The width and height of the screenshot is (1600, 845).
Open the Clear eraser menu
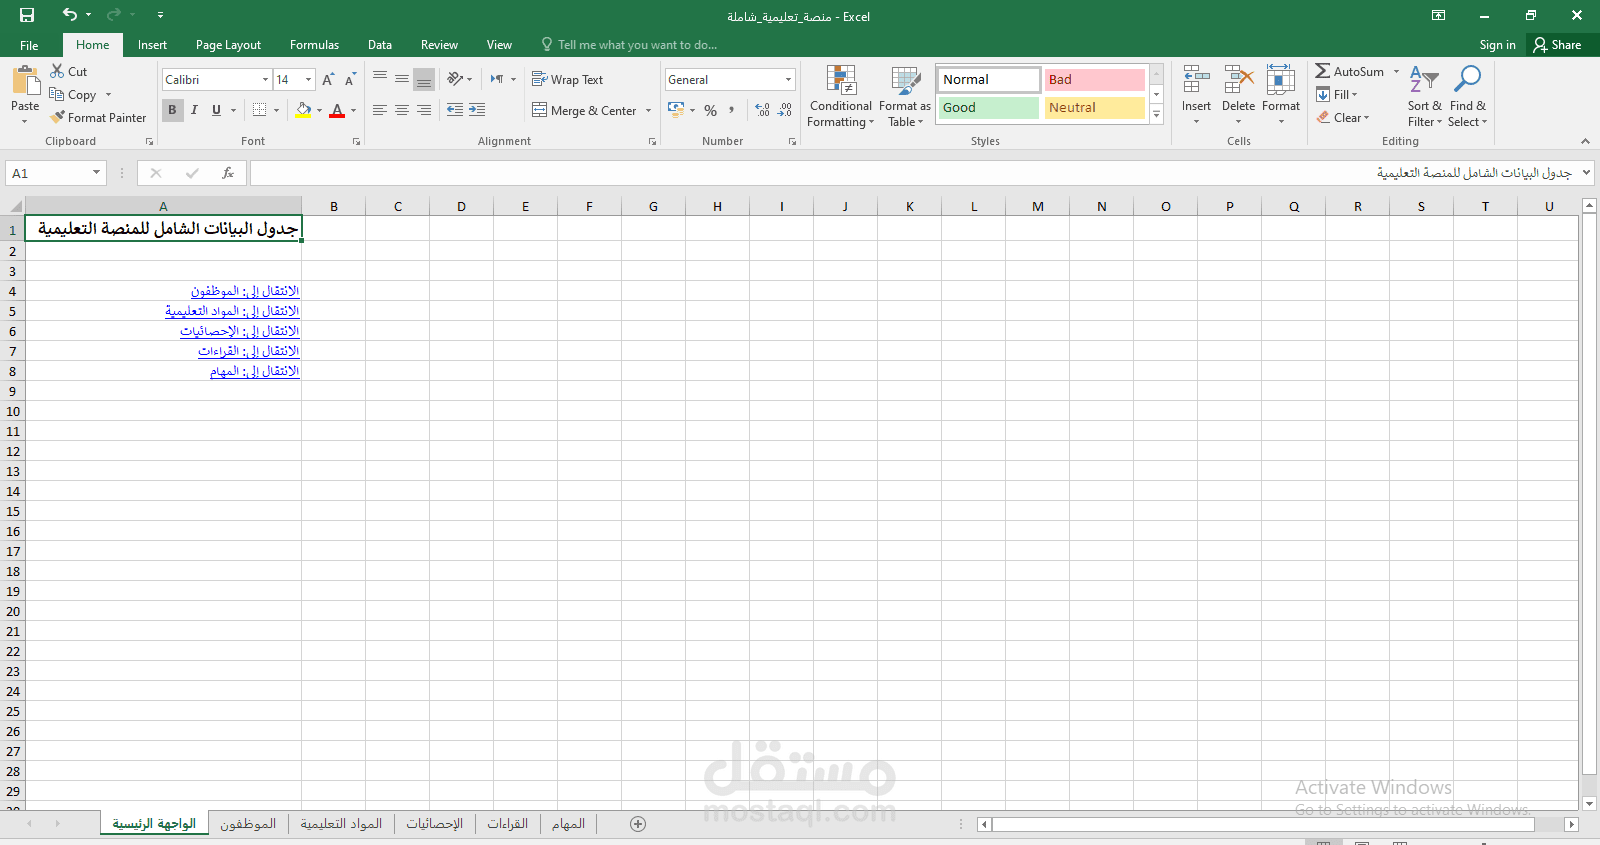[1342, 117]
